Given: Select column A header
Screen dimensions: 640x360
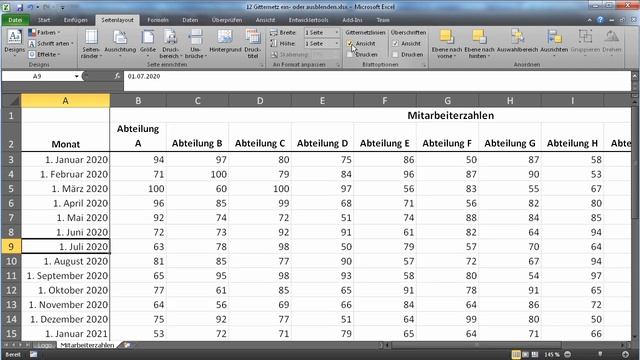Looking at the screenshot, I should (x=65, y=101).
